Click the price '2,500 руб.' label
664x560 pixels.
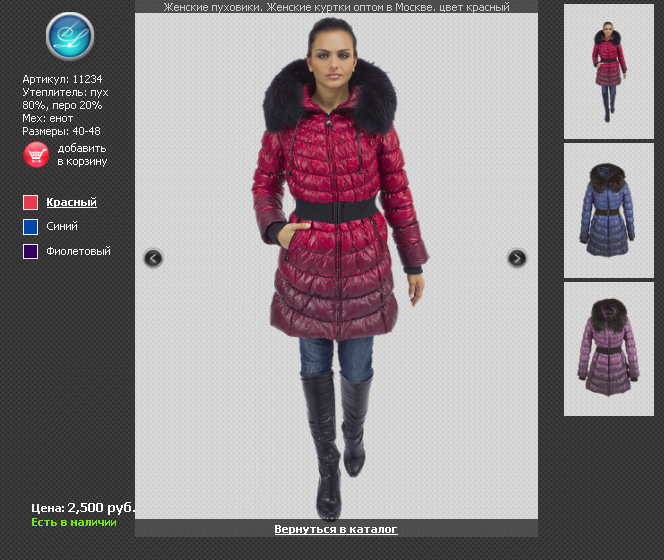click(84, 508)
